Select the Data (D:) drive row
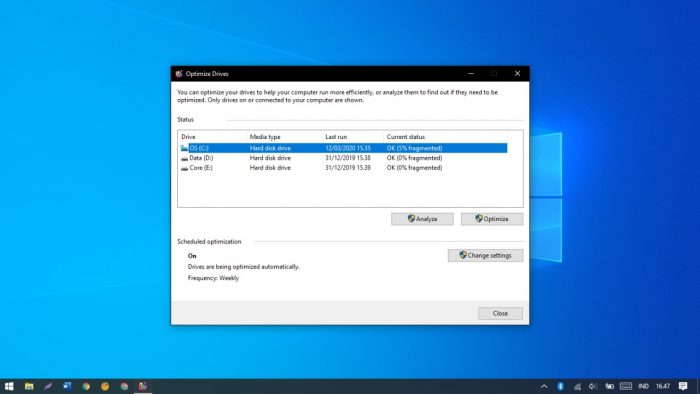Screen dimensions: 700x394 343,158
